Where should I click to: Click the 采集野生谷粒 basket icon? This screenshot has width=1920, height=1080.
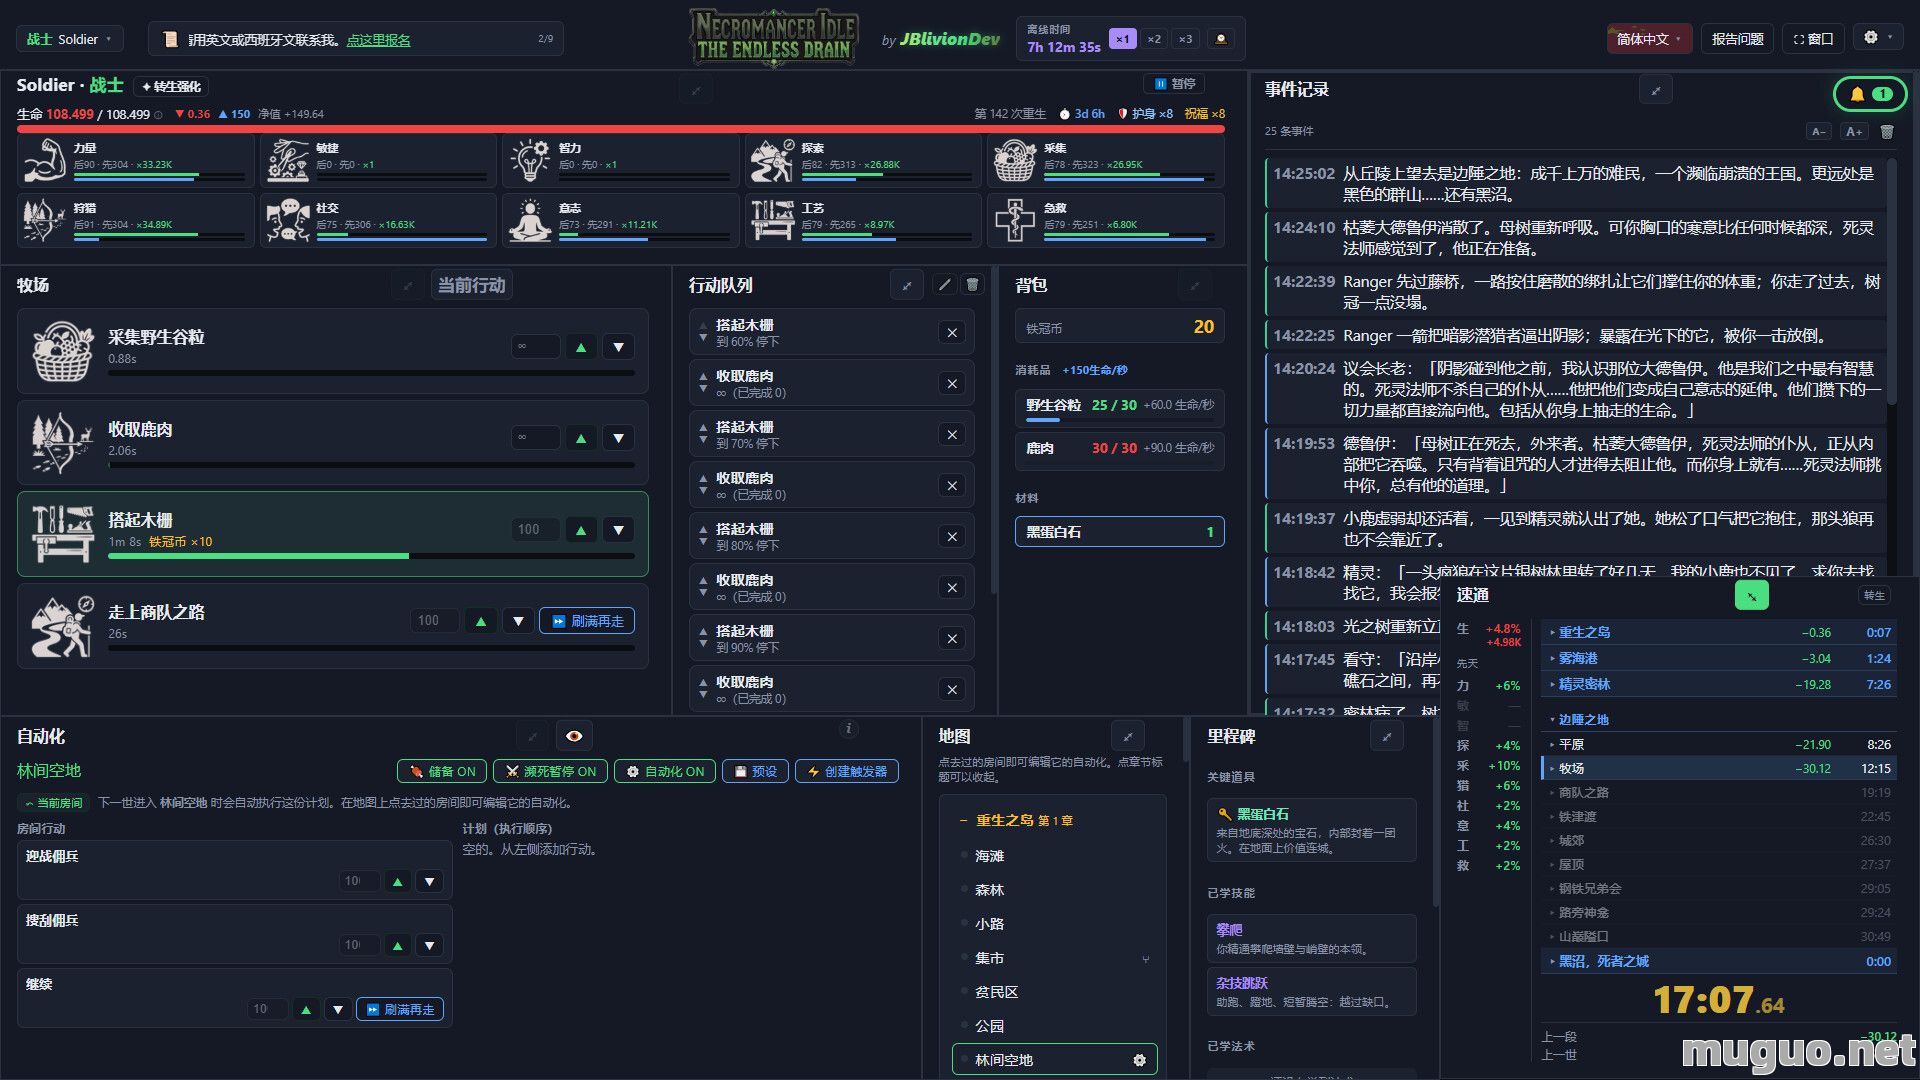[62, 351]
